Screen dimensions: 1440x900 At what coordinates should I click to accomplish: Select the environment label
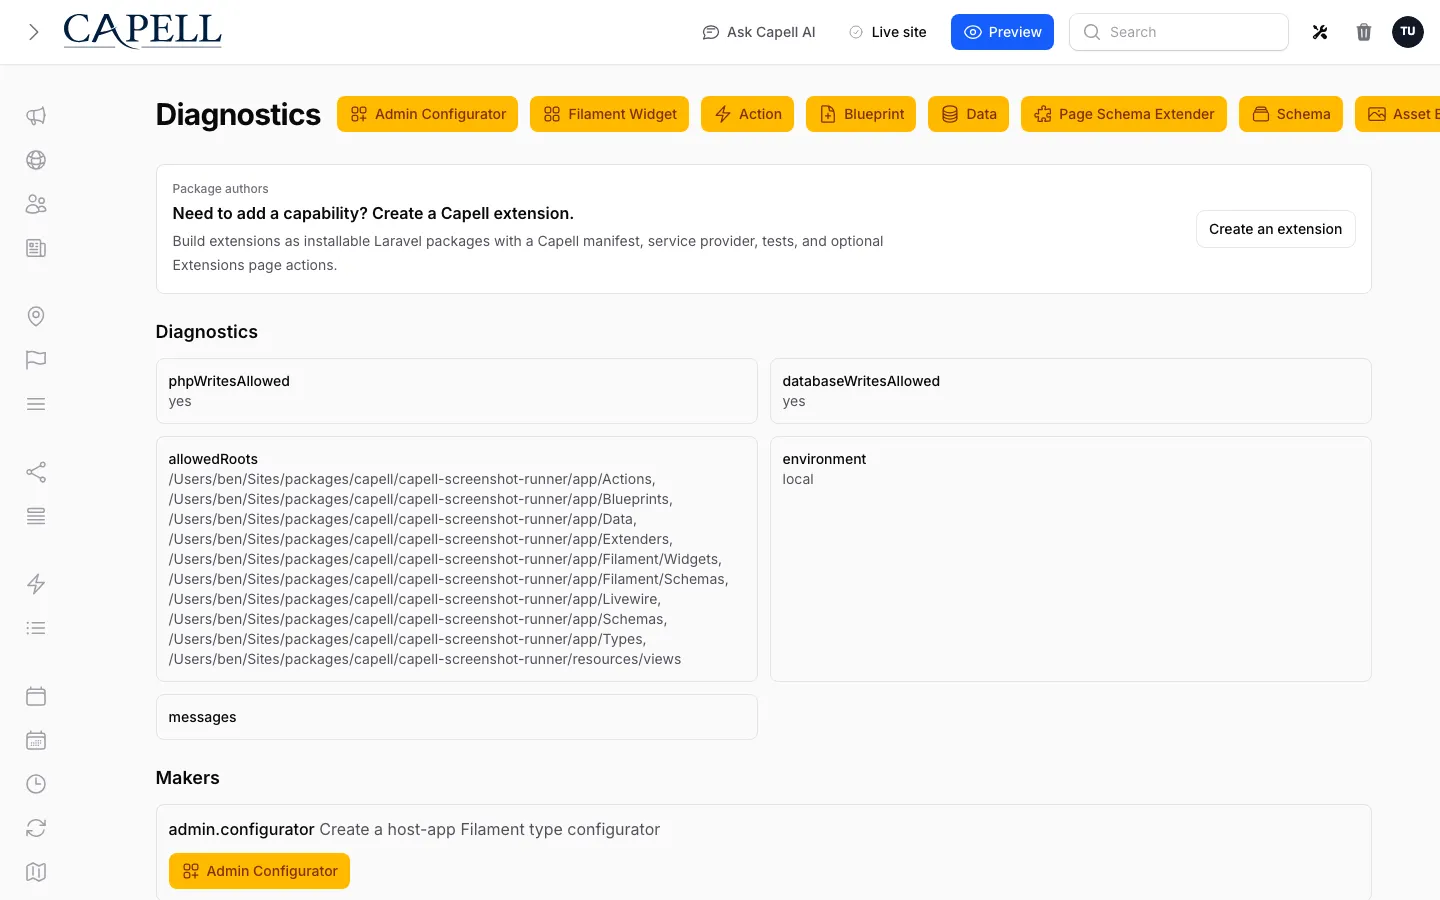click(x=824, y=459)
